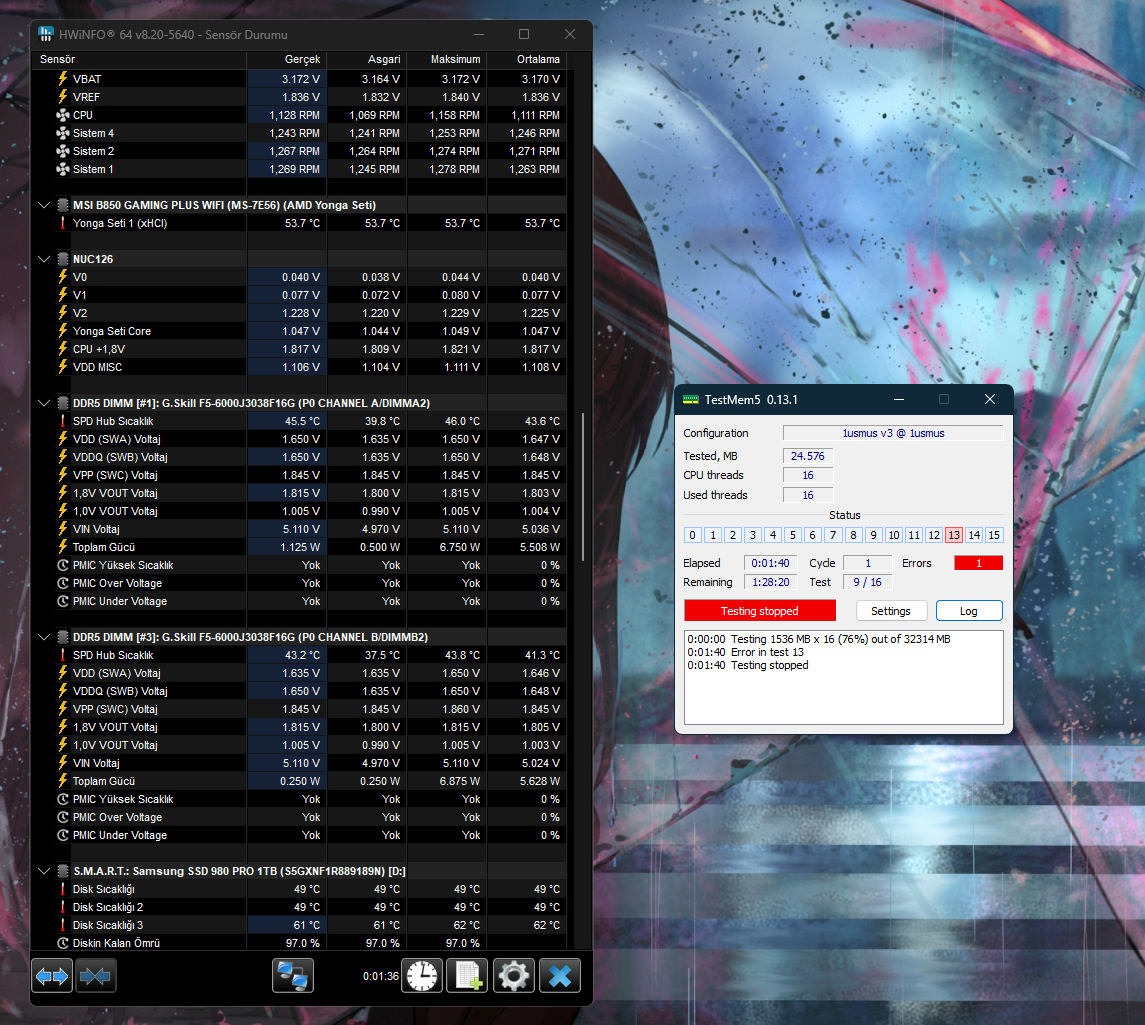Select test status box 0

(692, 535)
